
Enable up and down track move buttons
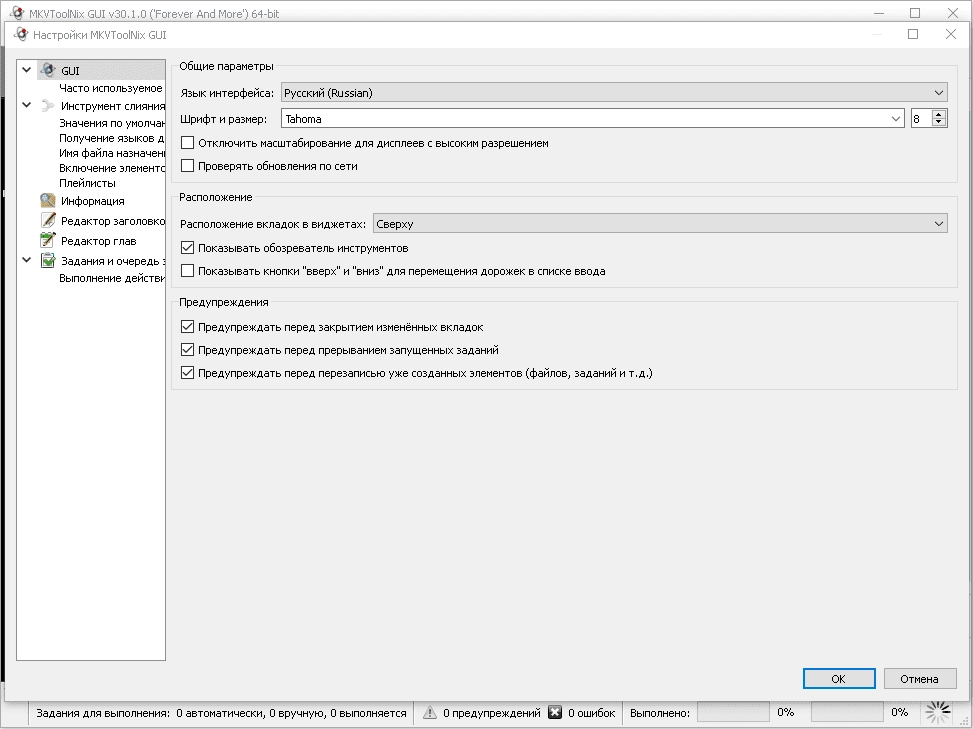(x=187, y=271)
